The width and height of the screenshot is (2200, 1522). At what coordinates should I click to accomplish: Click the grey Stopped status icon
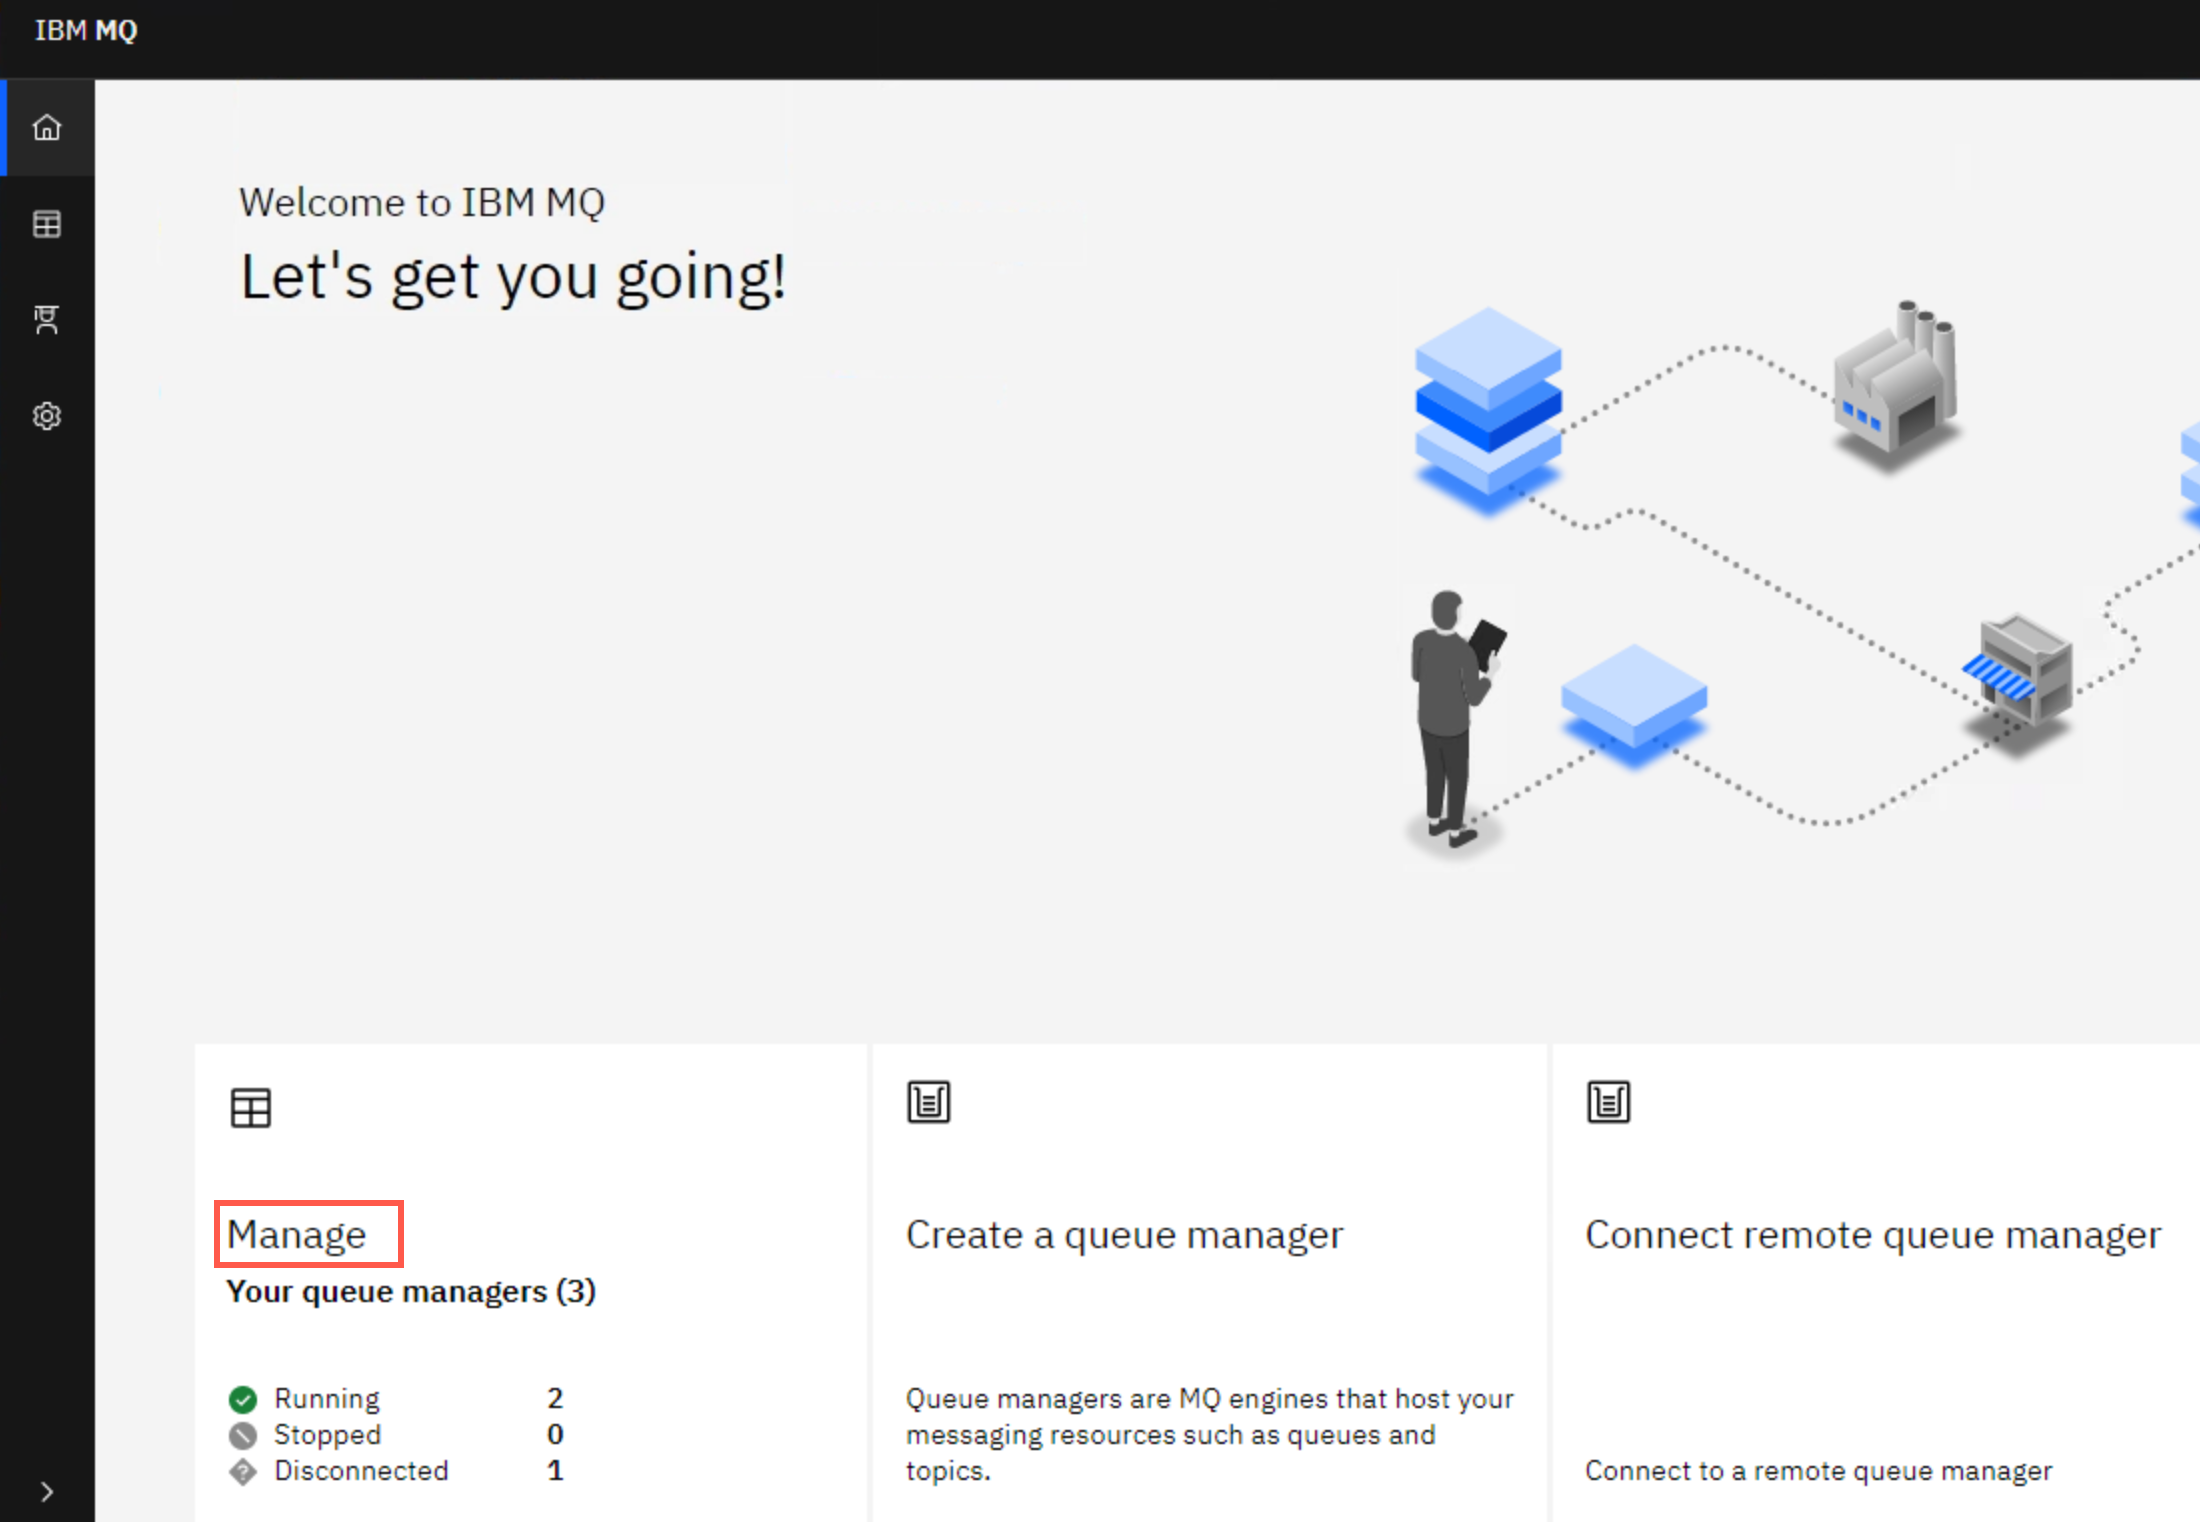243,1435
